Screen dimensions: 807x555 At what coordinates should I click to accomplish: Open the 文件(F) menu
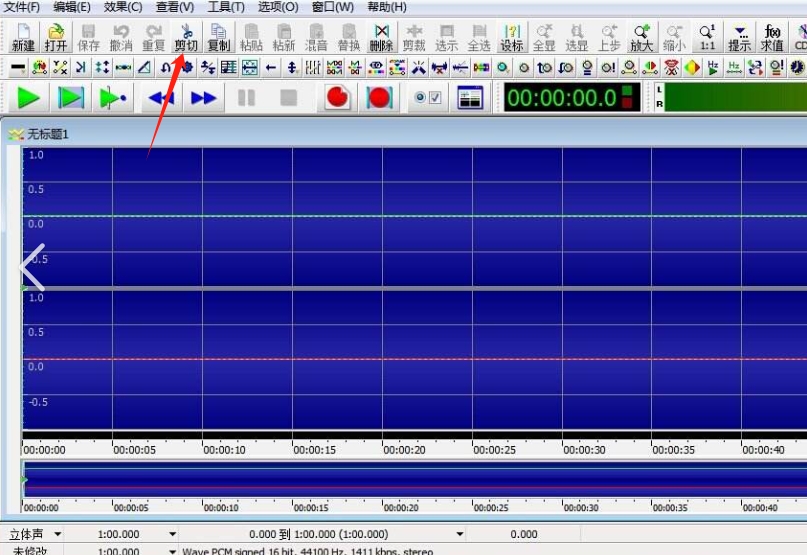coord(22,7)
